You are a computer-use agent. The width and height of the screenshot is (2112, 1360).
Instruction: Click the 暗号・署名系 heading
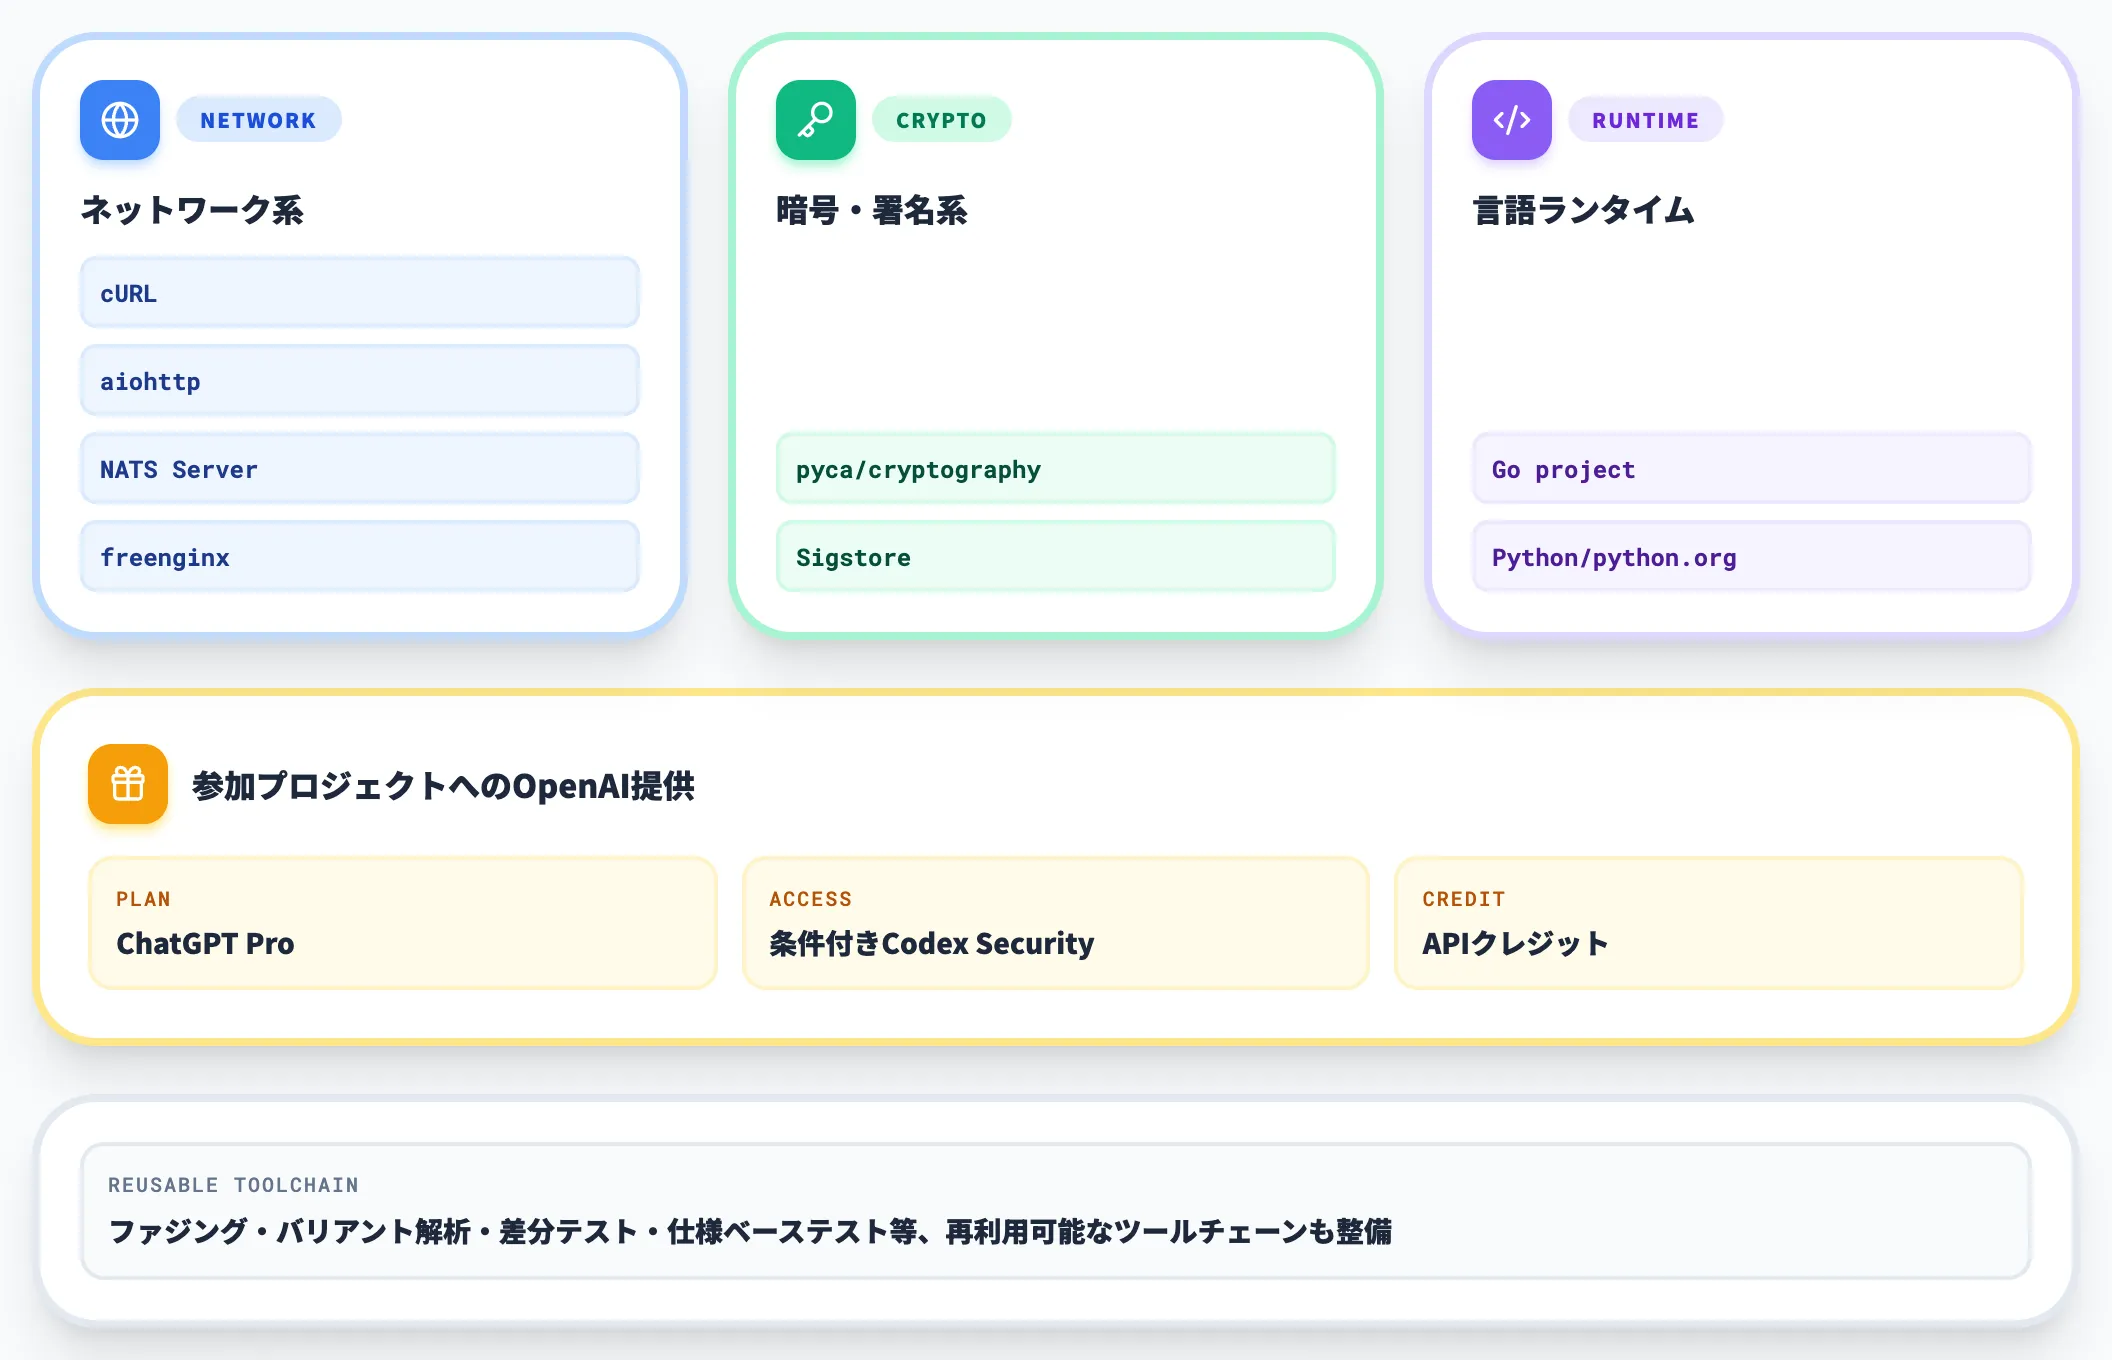click(872, 210)
